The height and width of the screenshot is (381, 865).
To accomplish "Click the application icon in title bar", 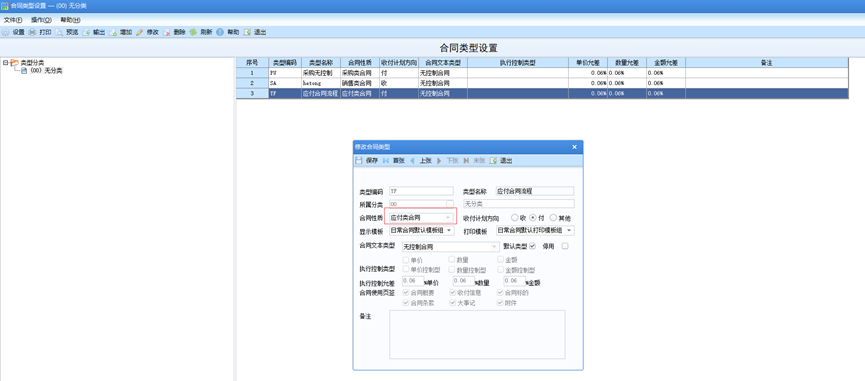I will coord(4,6).
